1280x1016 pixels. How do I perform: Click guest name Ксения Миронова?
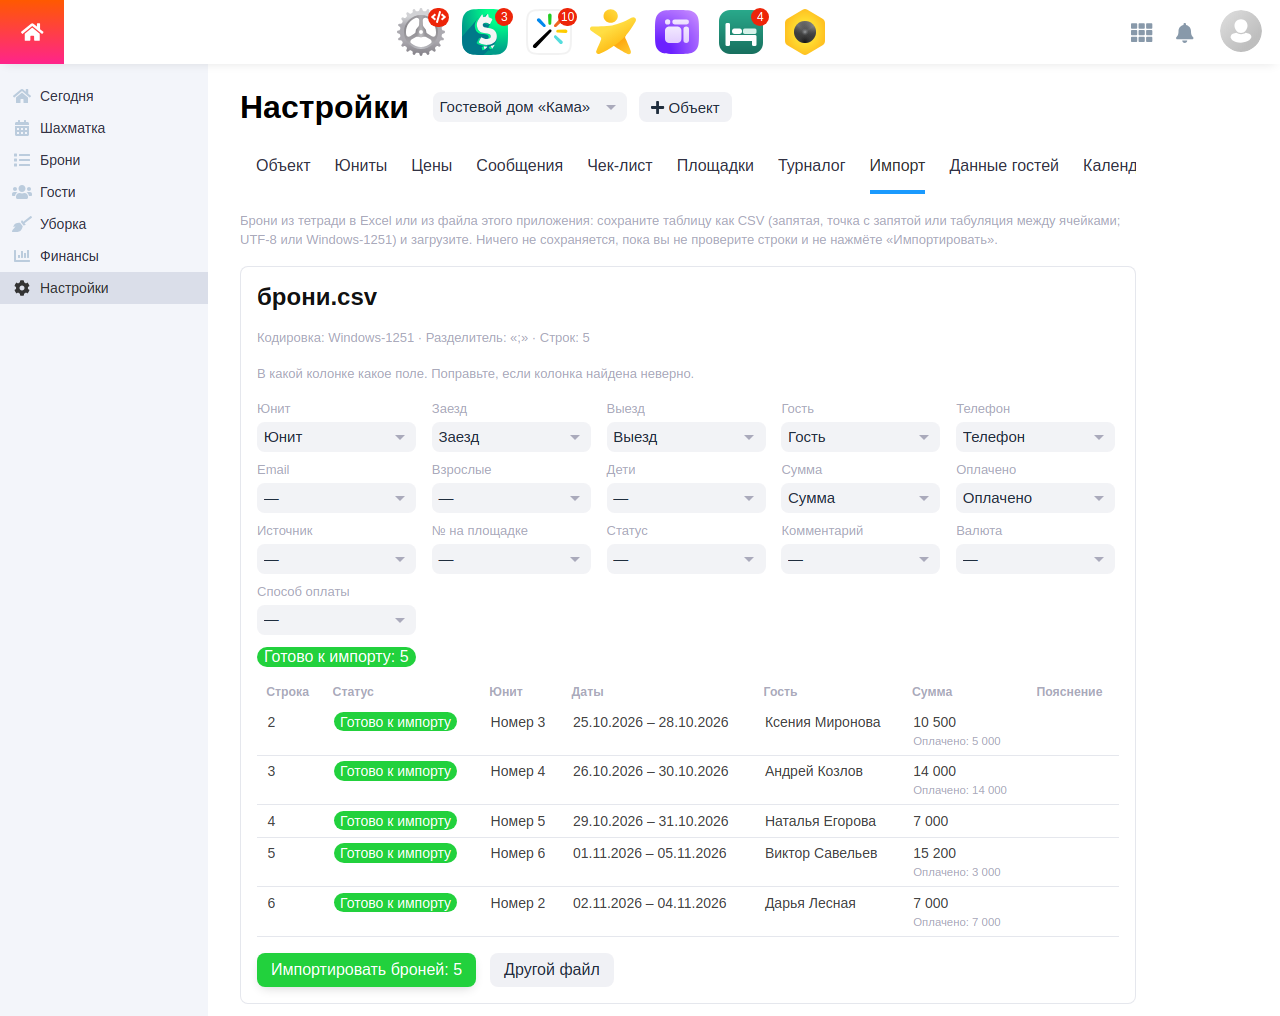(x=823, y=722)
